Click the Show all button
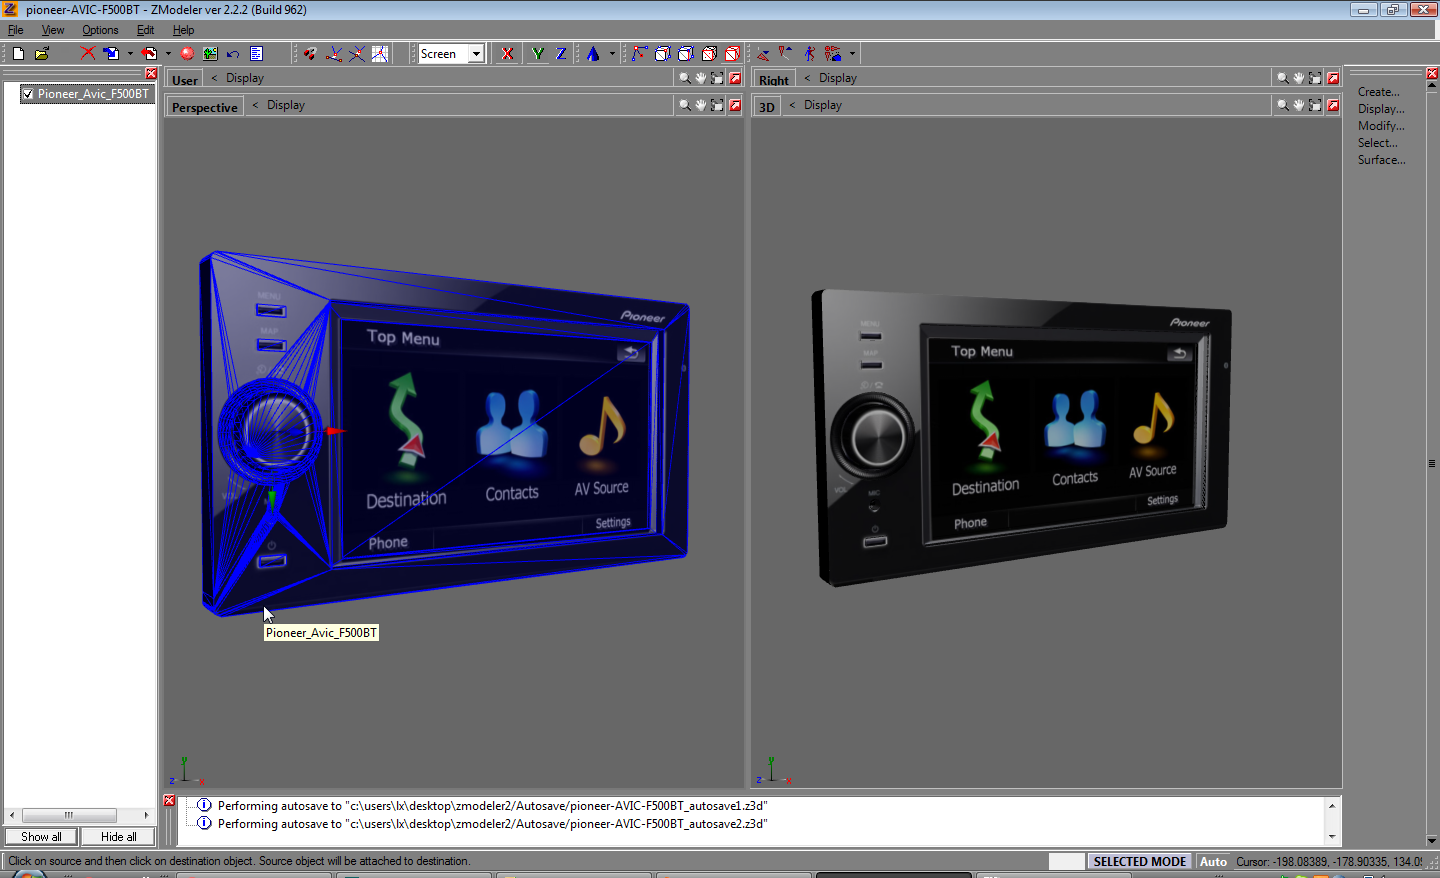 click(41, 837)
